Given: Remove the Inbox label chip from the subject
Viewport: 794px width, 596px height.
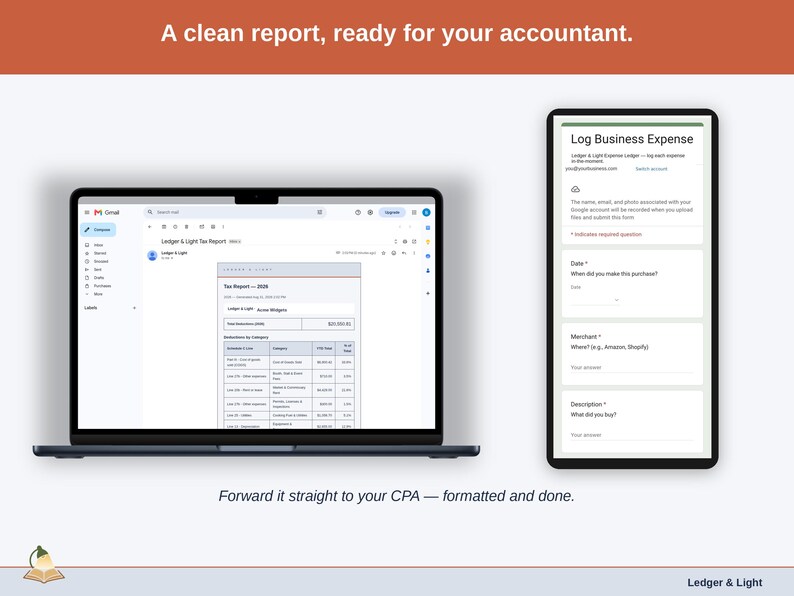Looking at the screenshot, I should [x=239, y=242].
